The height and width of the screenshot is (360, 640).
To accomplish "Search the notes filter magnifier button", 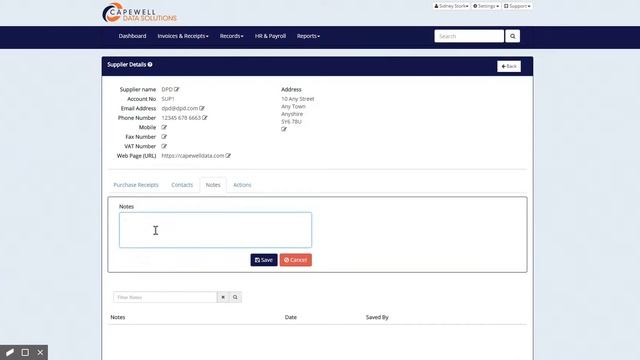I will [x=236, y=297].
